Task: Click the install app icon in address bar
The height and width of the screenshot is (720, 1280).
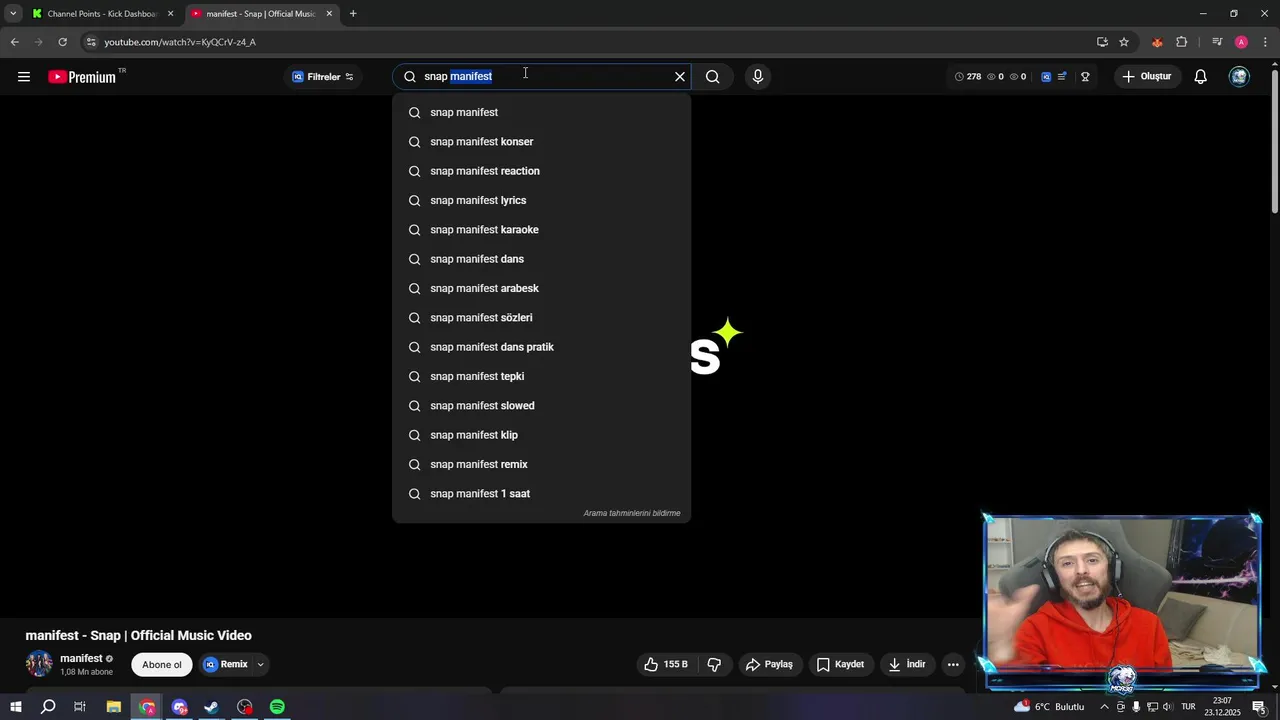Action: click(1102, 42)
